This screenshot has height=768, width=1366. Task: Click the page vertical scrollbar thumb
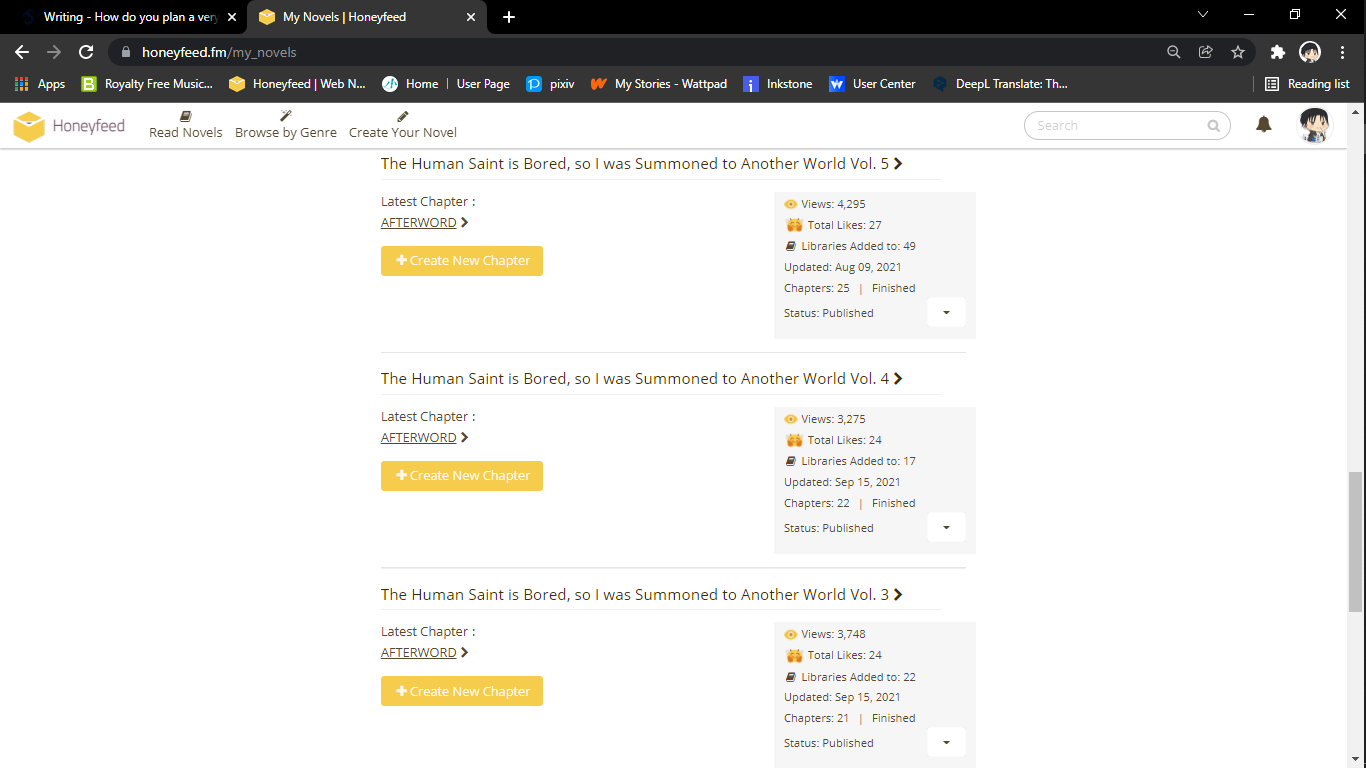coord(1356,540)
